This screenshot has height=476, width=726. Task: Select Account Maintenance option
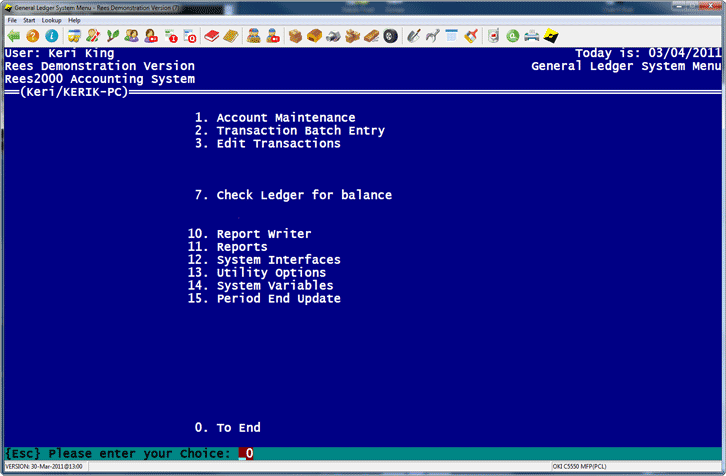pos(285,118)
